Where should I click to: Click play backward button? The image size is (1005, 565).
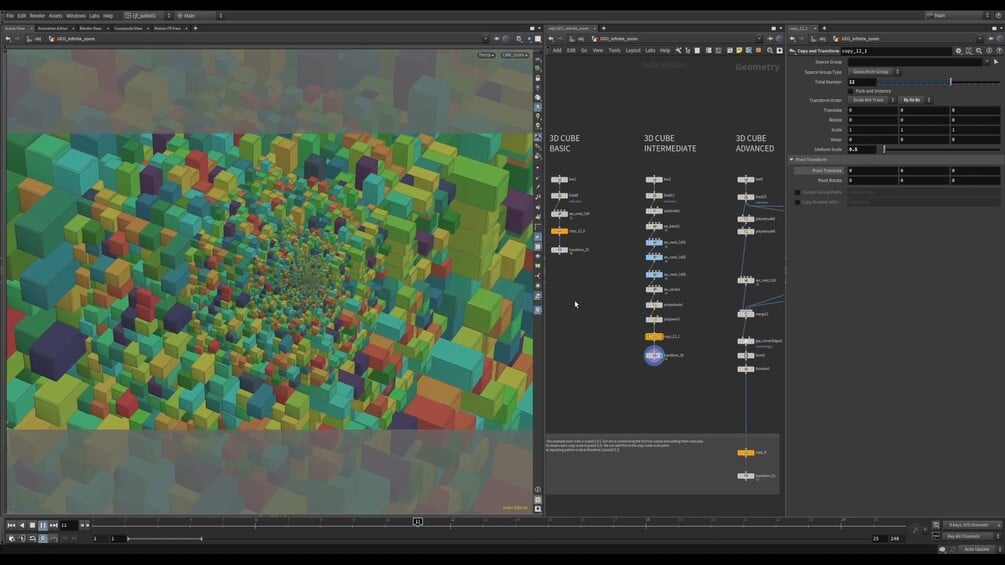pos(22,525)
